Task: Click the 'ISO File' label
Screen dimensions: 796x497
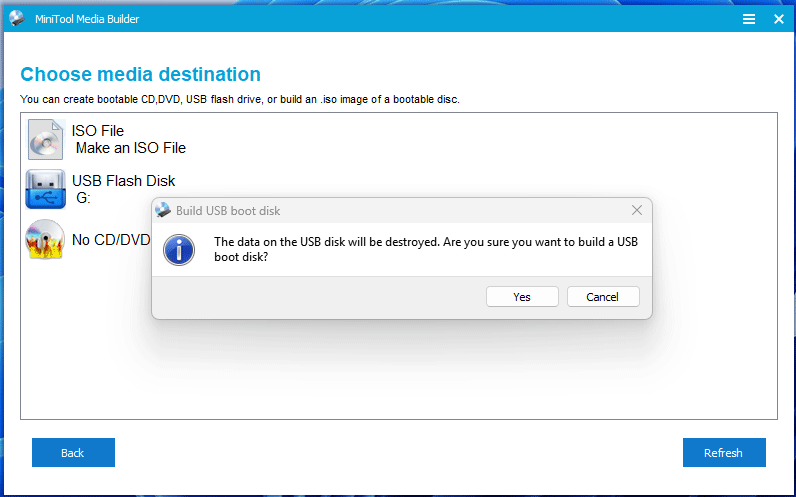Action: coord(97,131)
